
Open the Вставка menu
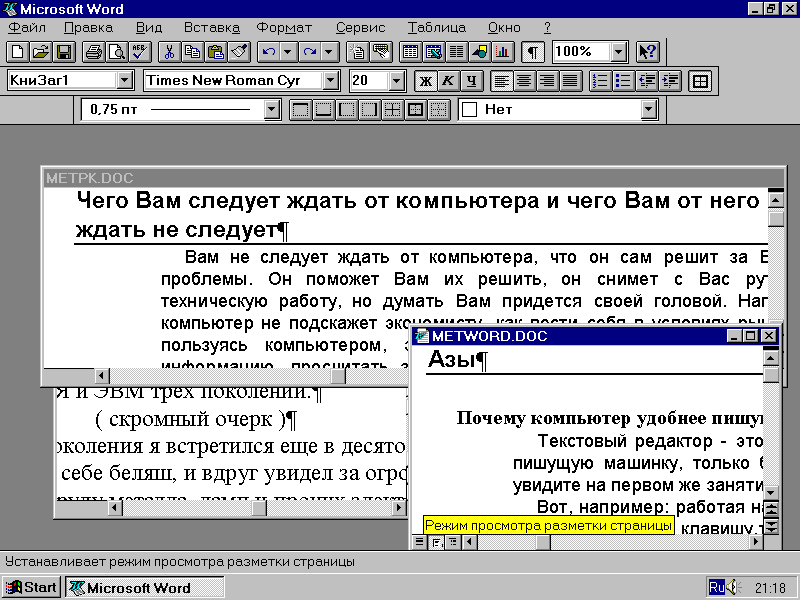tap(212, 28)
